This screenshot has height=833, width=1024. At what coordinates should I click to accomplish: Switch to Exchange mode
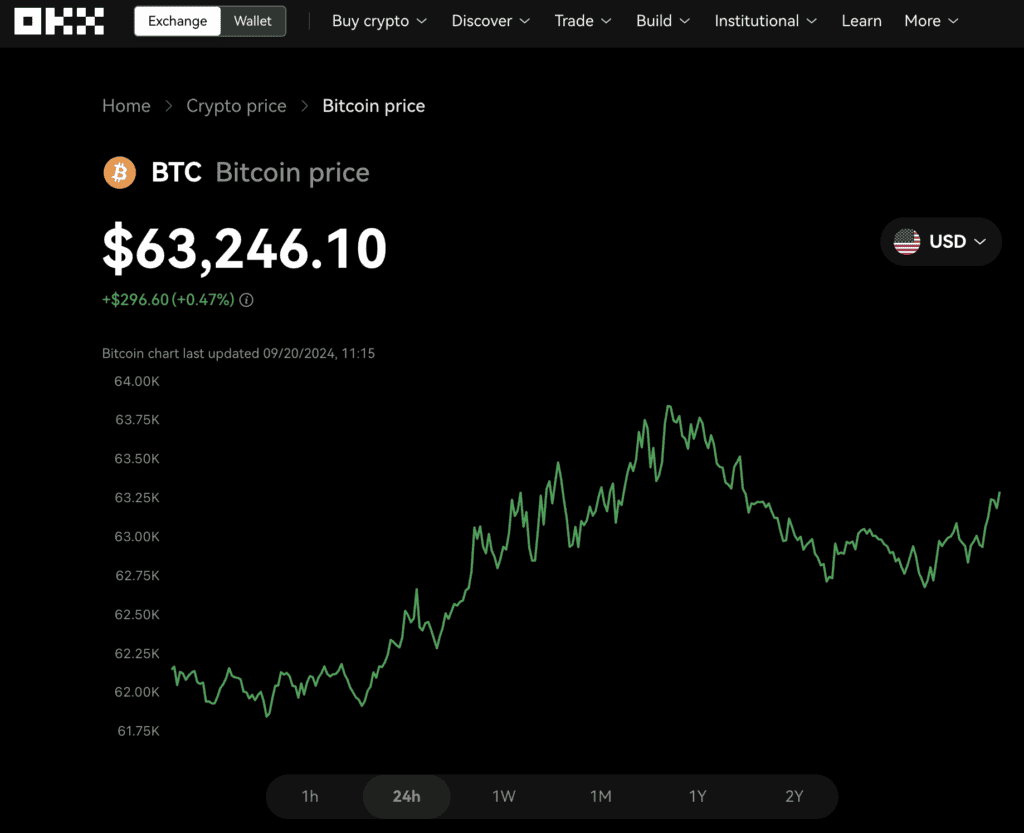point(178,21)
